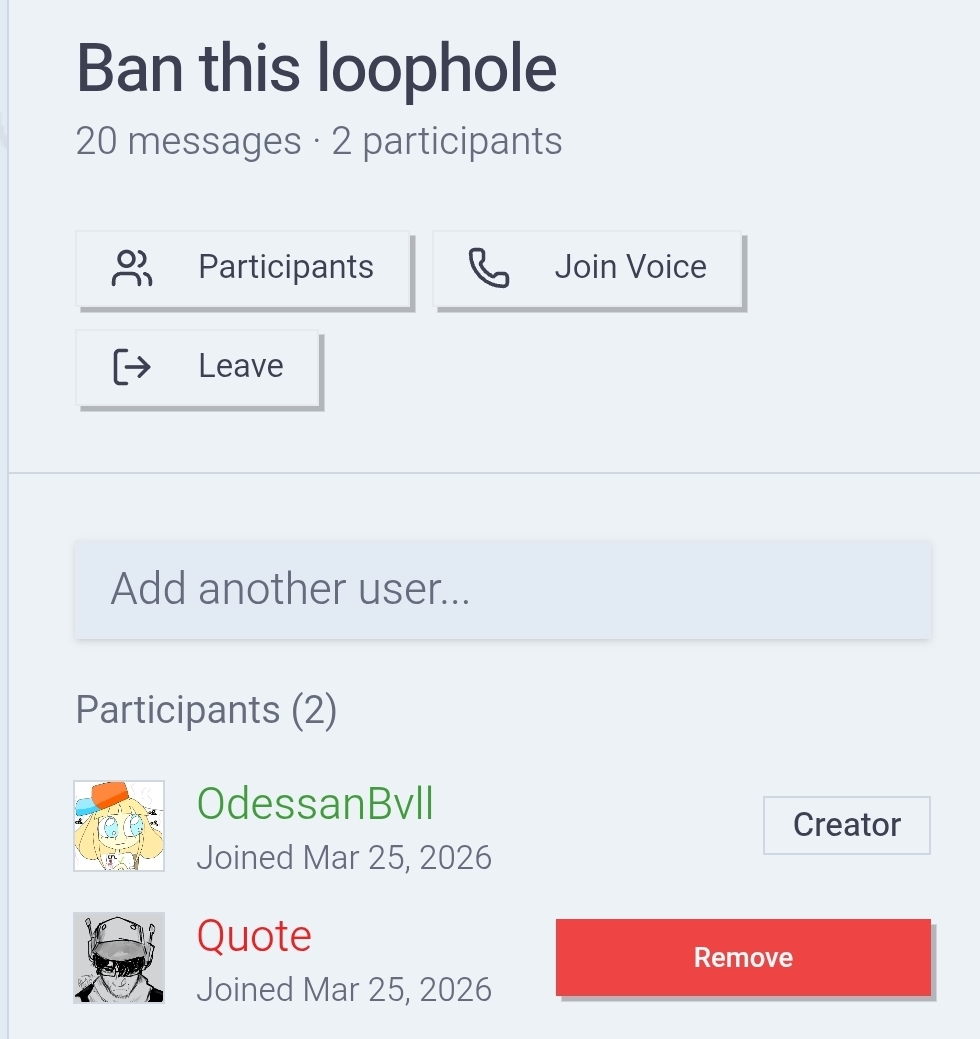Screen dimensions: 980x1039
Task: Open OdessanBvll's avatar image
Action: coord(119,826)
